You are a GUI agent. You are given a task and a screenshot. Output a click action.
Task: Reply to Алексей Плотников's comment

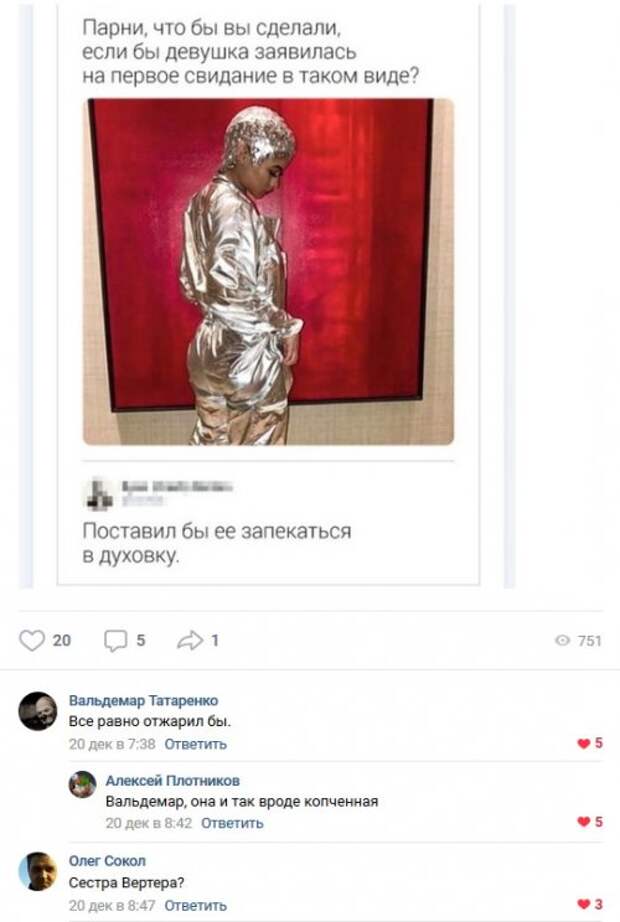pos(232,823)
